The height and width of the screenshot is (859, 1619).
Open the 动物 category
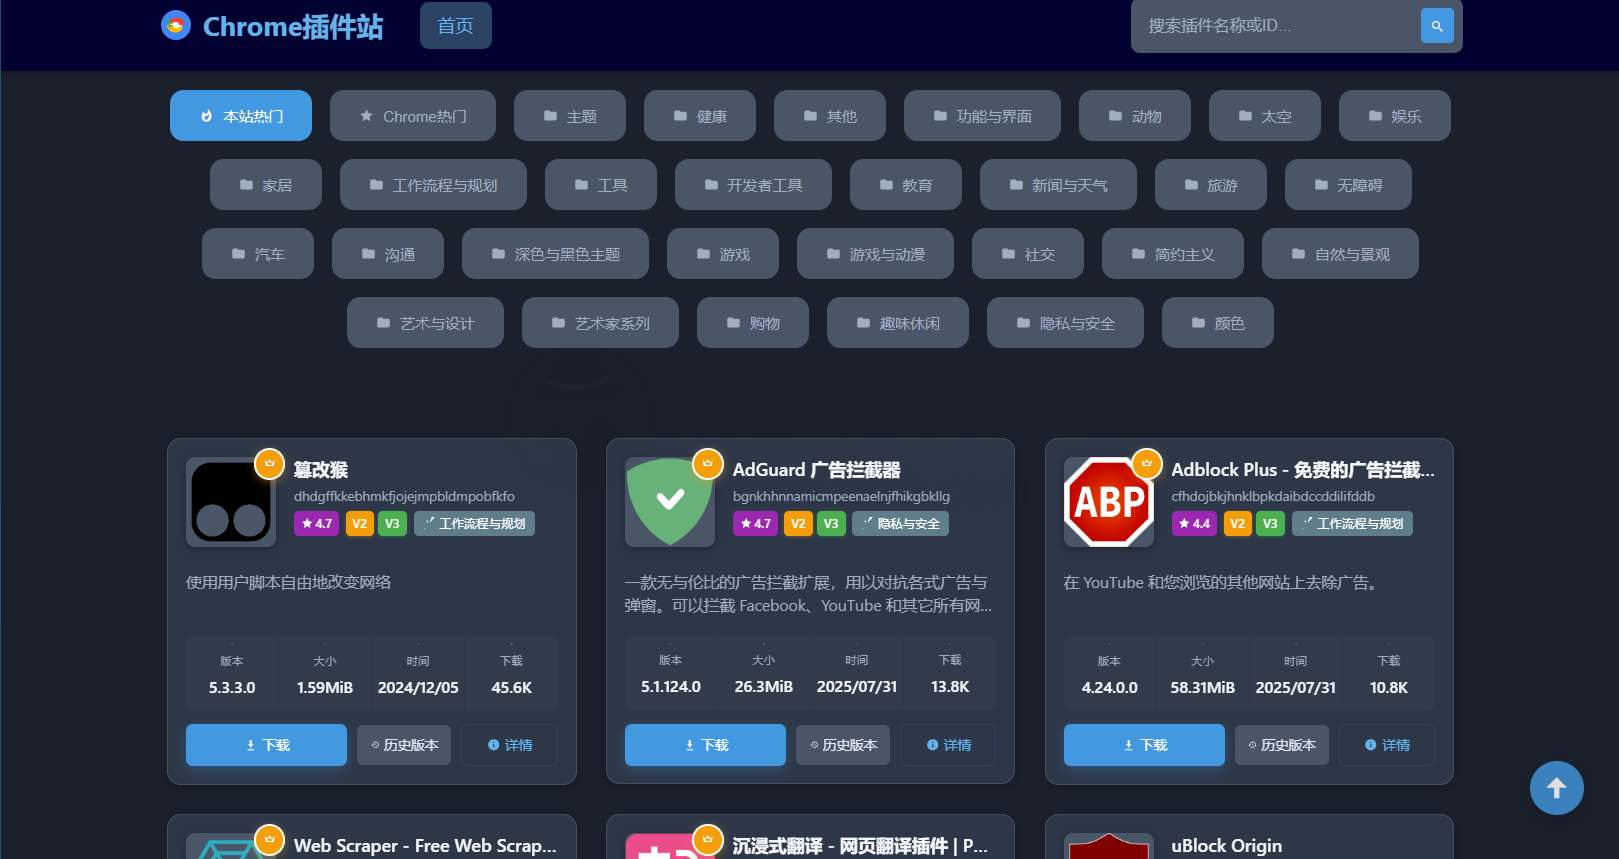(1135, 116)
